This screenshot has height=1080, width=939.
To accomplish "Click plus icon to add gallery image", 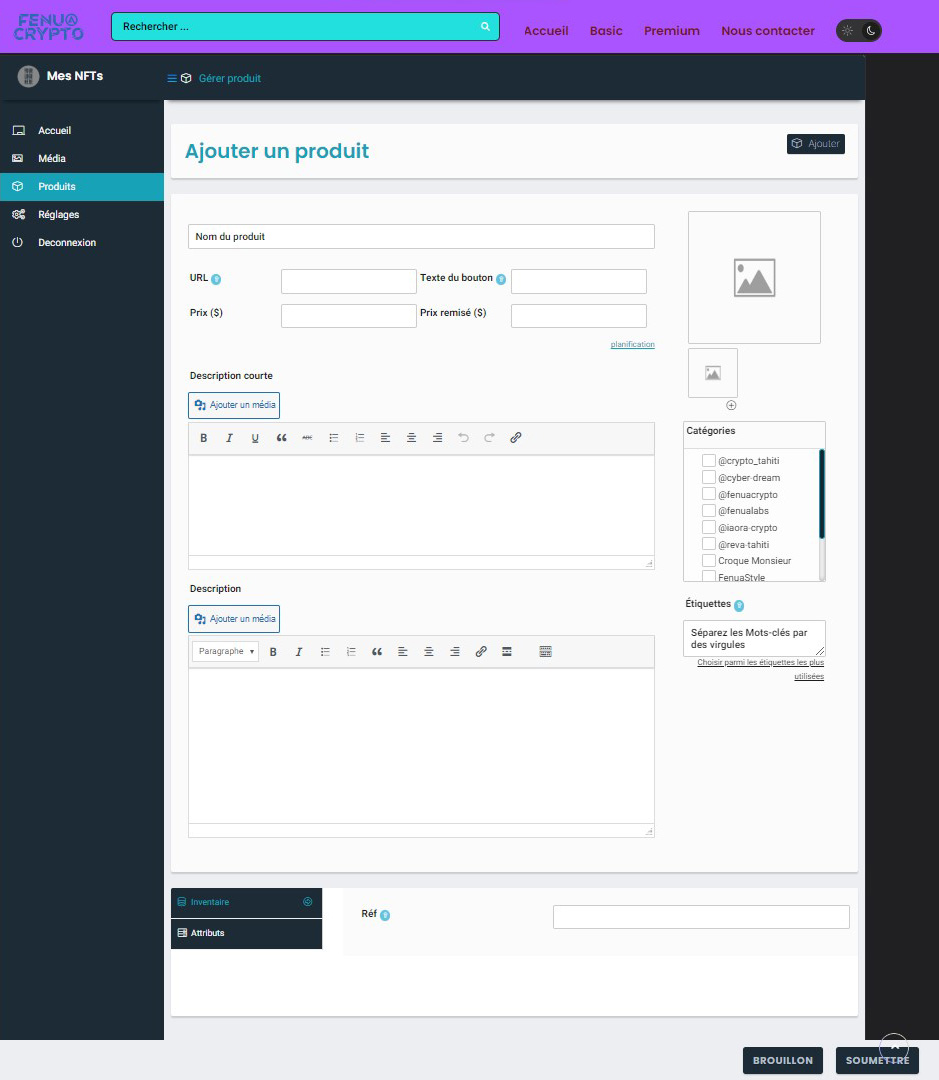I will pyautogui.click(x=731, y=405).
